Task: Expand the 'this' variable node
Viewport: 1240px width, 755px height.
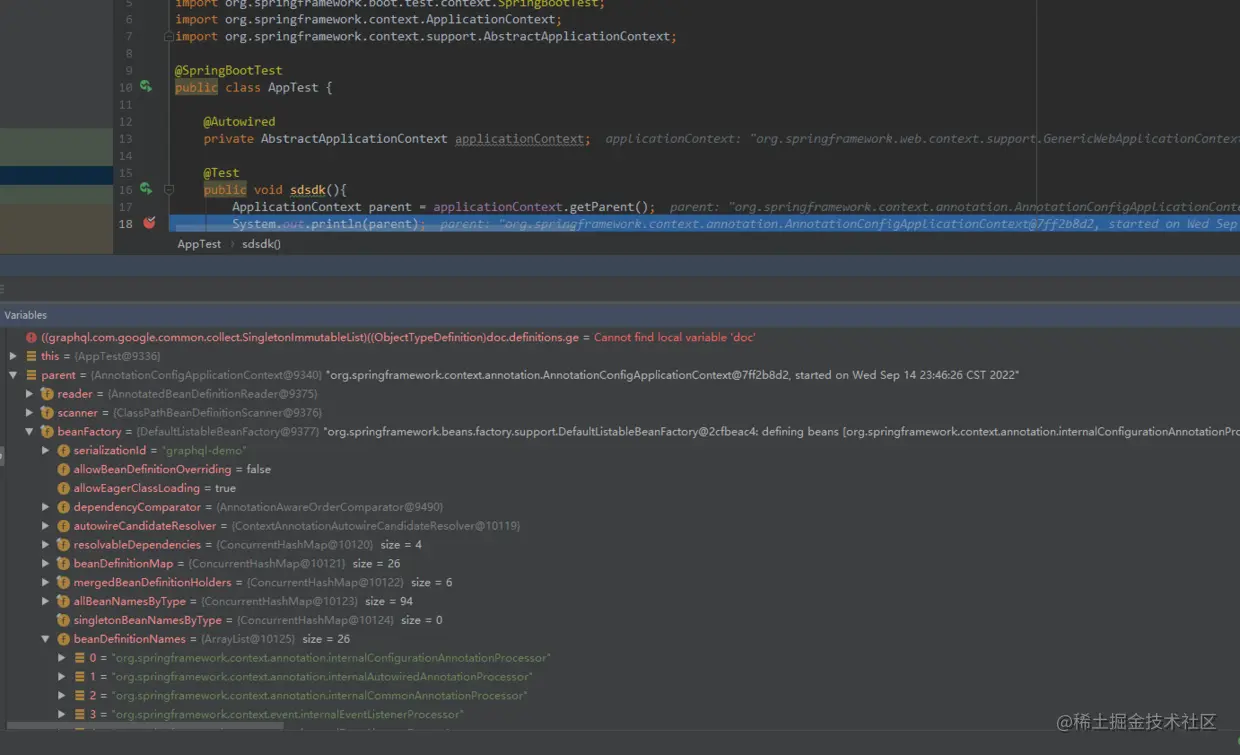Action: pos(13,356)
